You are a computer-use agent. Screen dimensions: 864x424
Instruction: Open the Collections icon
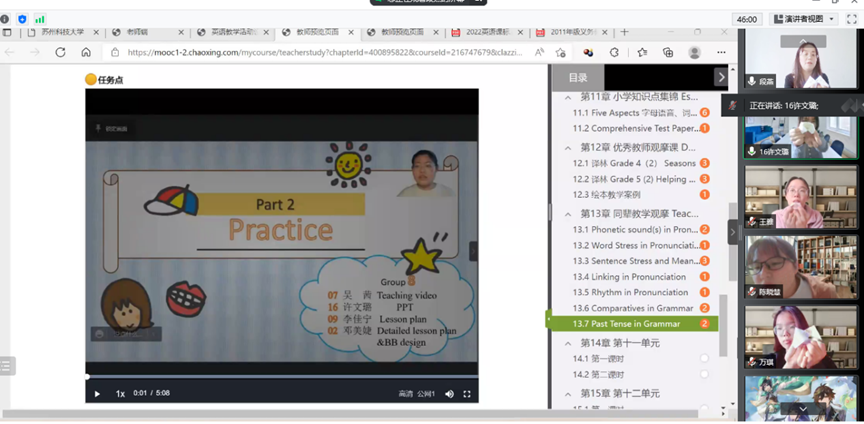(668, 52)
